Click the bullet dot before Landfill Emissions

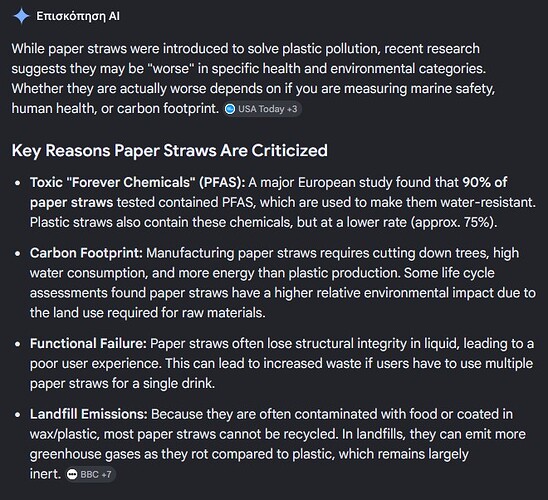17,414
